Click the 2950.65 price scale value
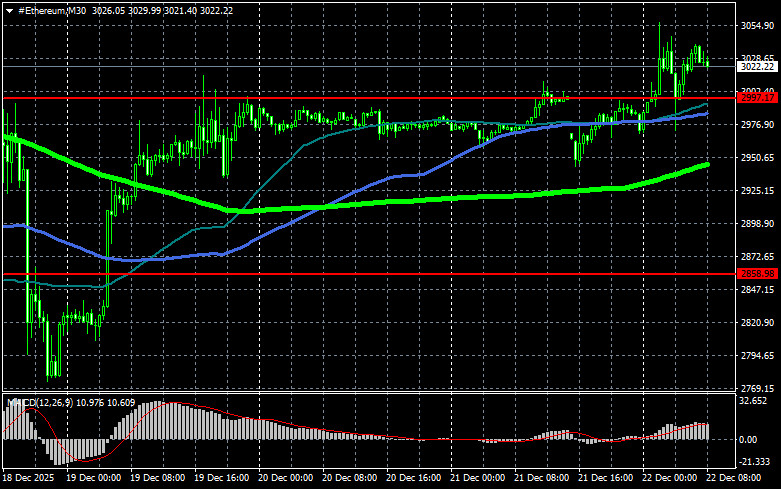 point(757,157)
